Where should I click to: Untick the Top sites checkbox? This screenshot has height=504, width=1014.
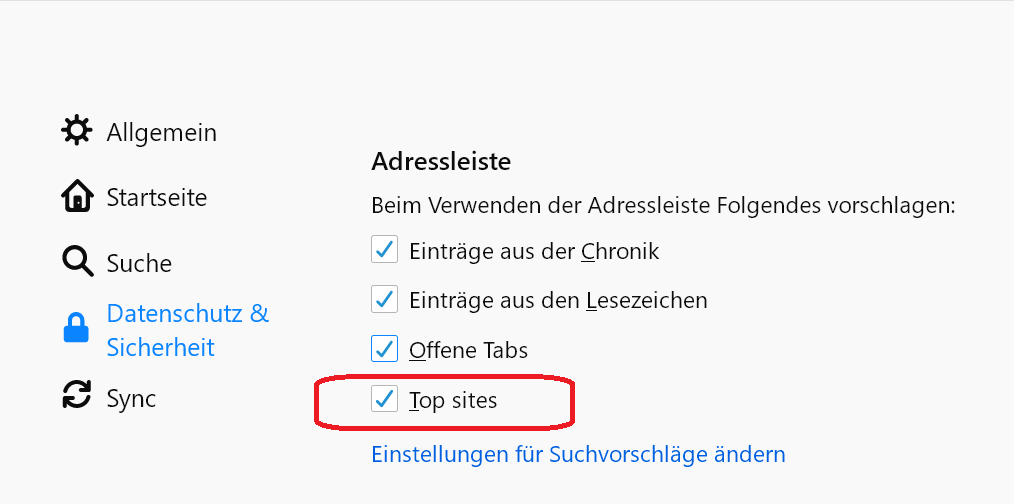(x=385, y=399)
